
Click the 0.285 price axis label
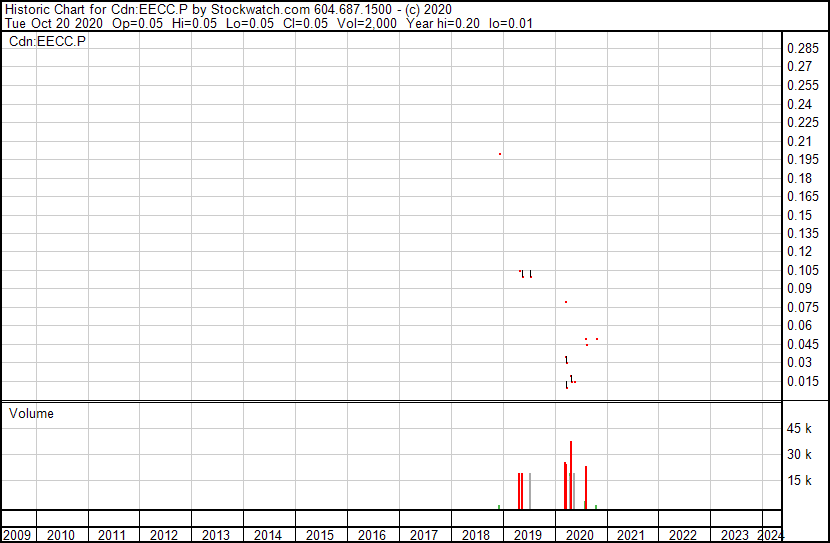coord(802,48)
